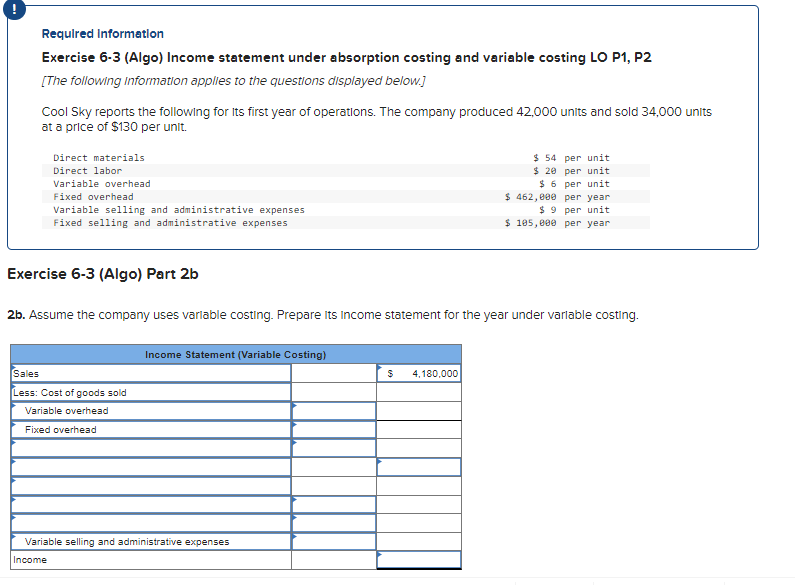Screen dimensions: 795x585
Task: Open the Variable selling and administrative expenses dropdown
Action: (x=151, y=541)
